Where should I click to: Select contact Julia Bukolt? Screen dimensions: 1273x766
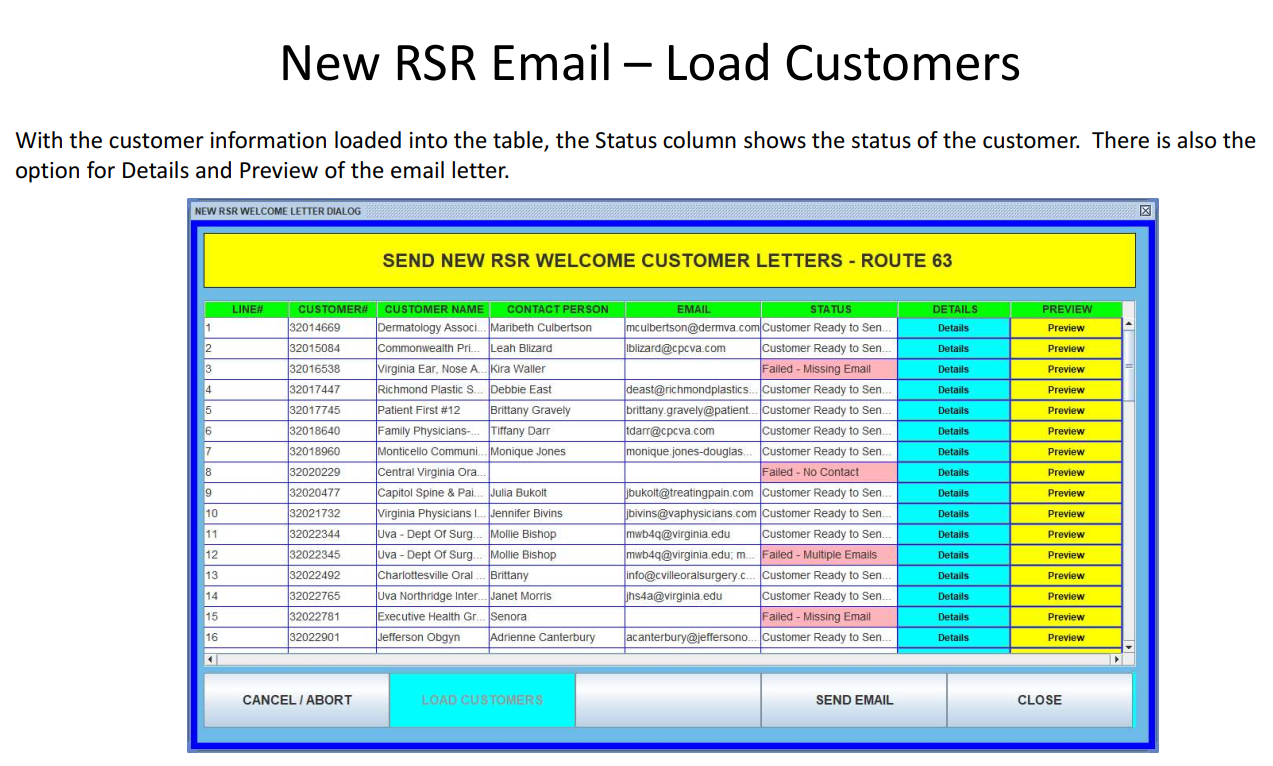click(557, 493)
